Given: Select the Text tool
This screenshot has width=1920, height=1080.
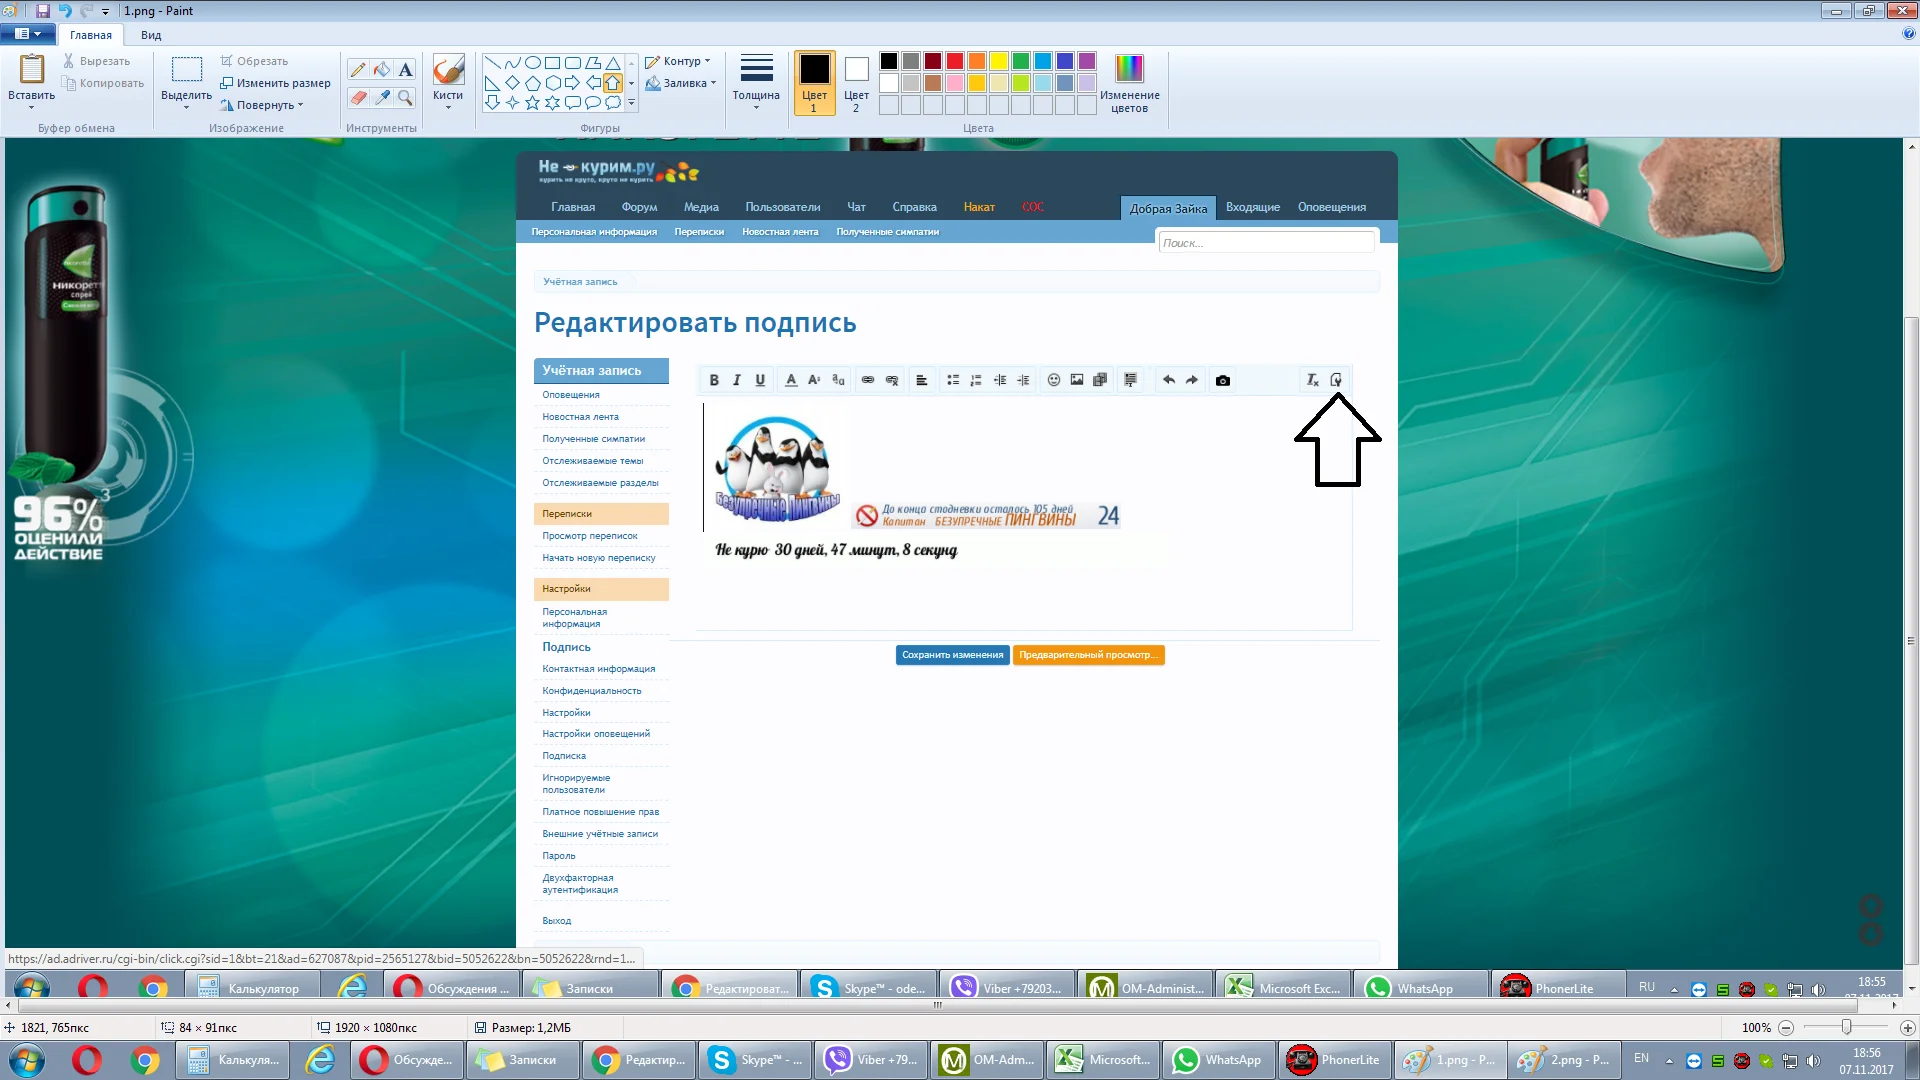Looking at the screenshot, I should (x=405, y=69).
